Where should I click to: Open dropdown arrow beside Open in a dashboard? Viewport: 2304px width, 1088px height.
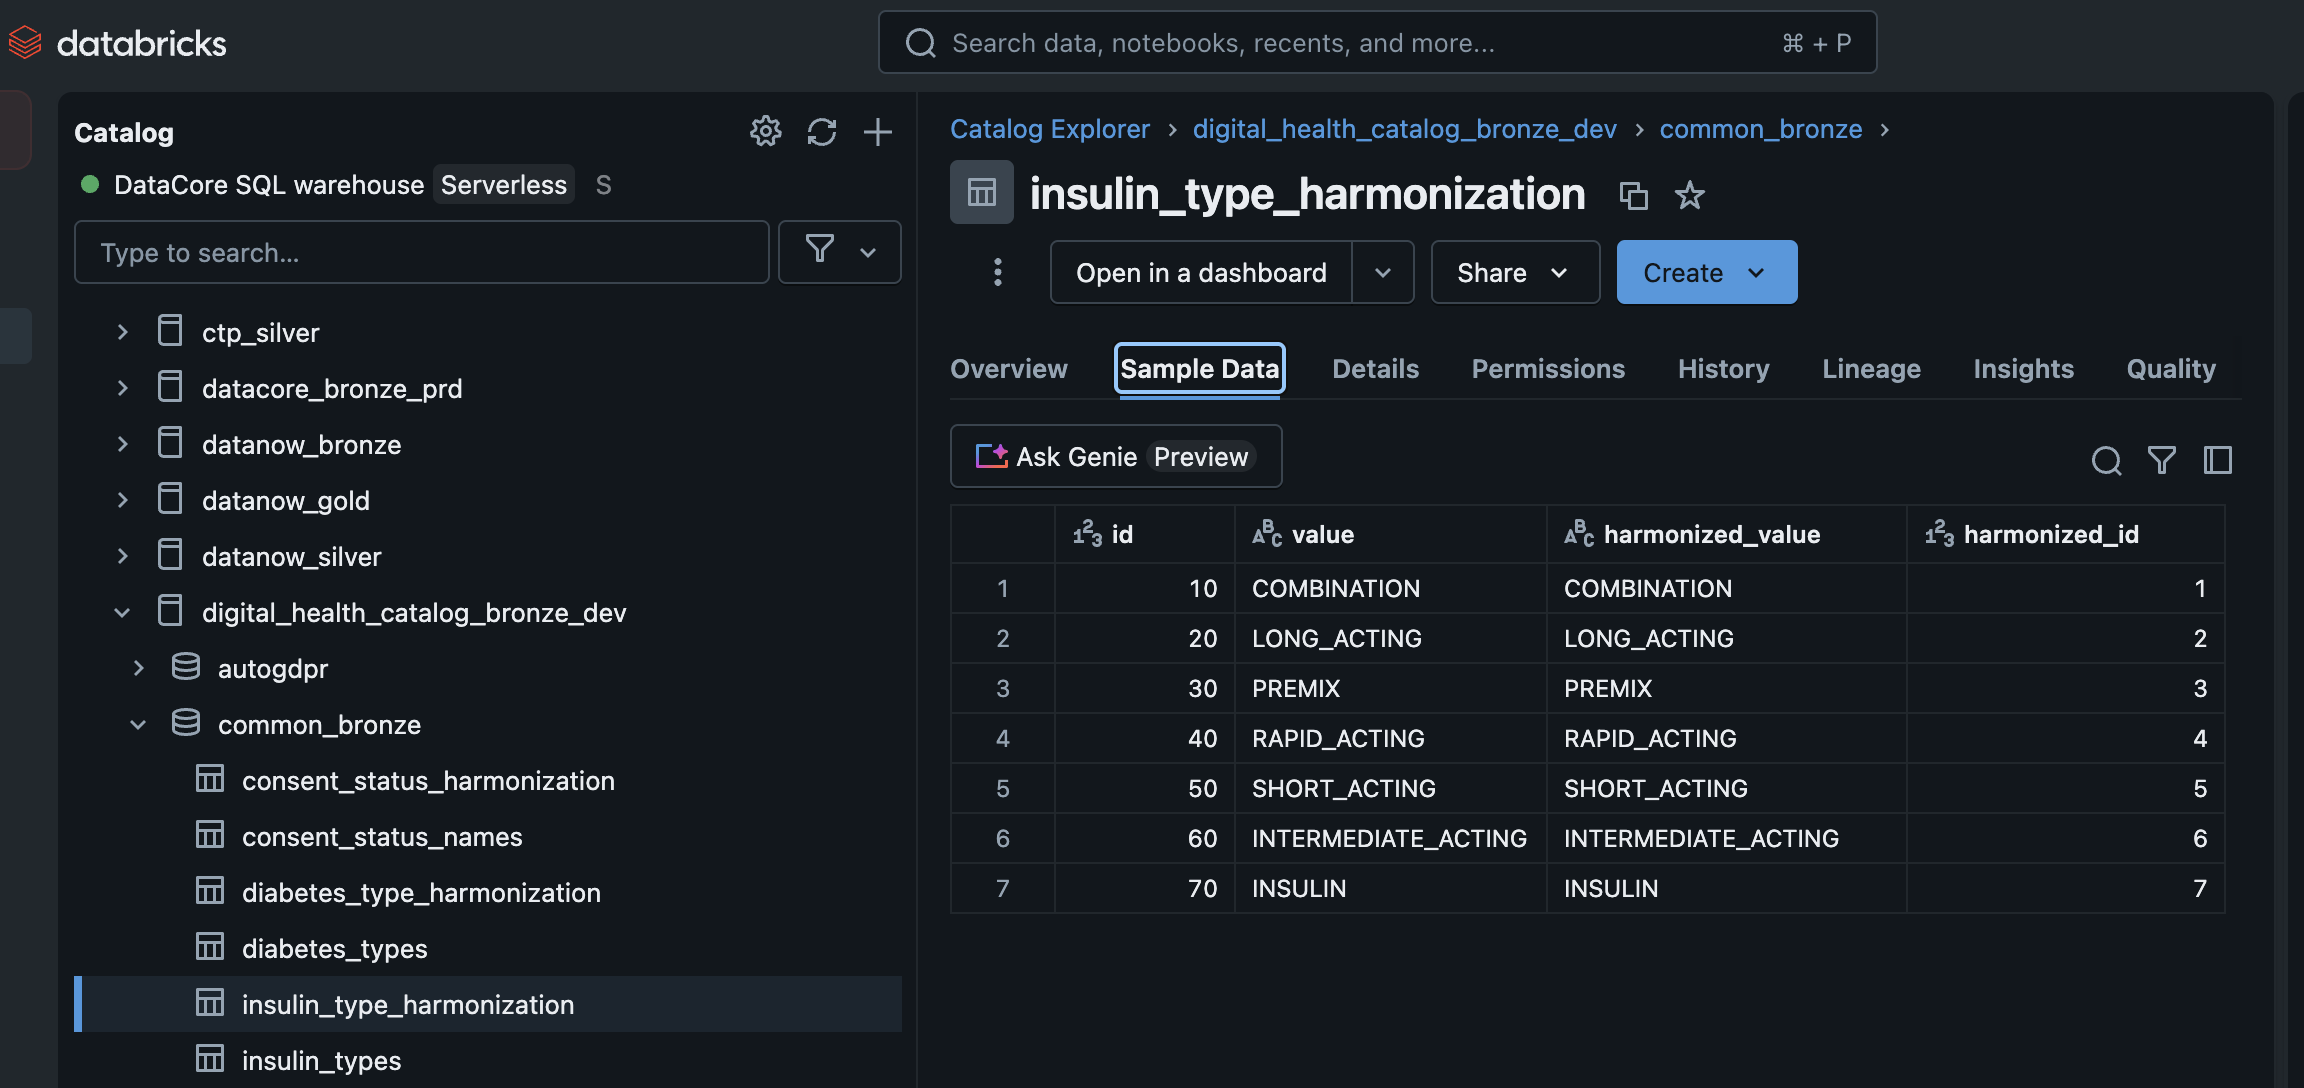(x=1383, y=272)
